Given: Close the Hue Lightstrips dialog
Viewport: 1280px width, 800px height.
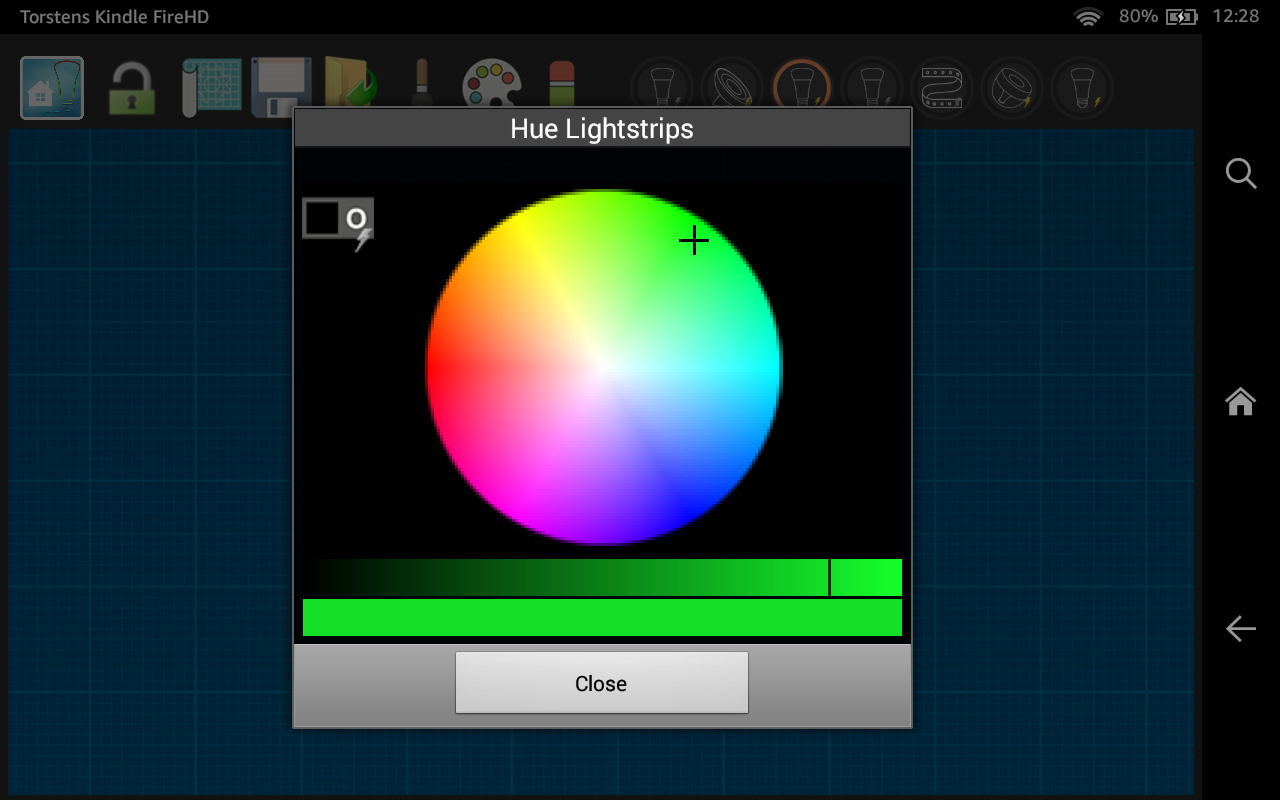Looking at the screenshot, I should tap(601, 683).
